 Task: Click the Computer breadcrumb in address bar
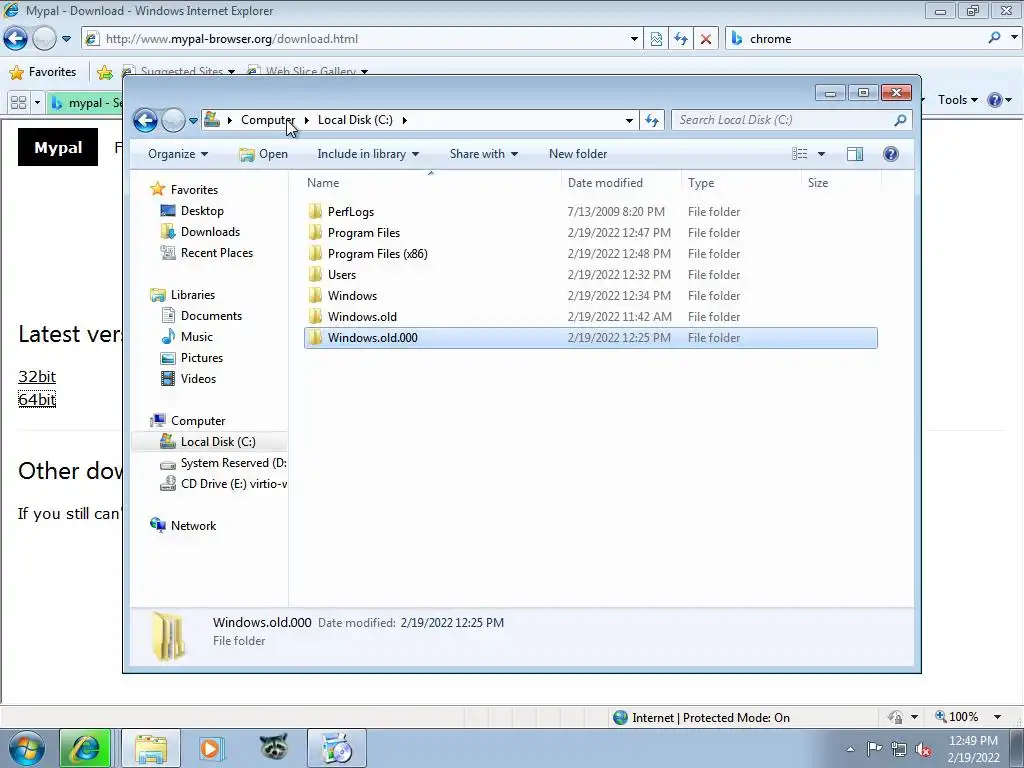tap(268, 120)
